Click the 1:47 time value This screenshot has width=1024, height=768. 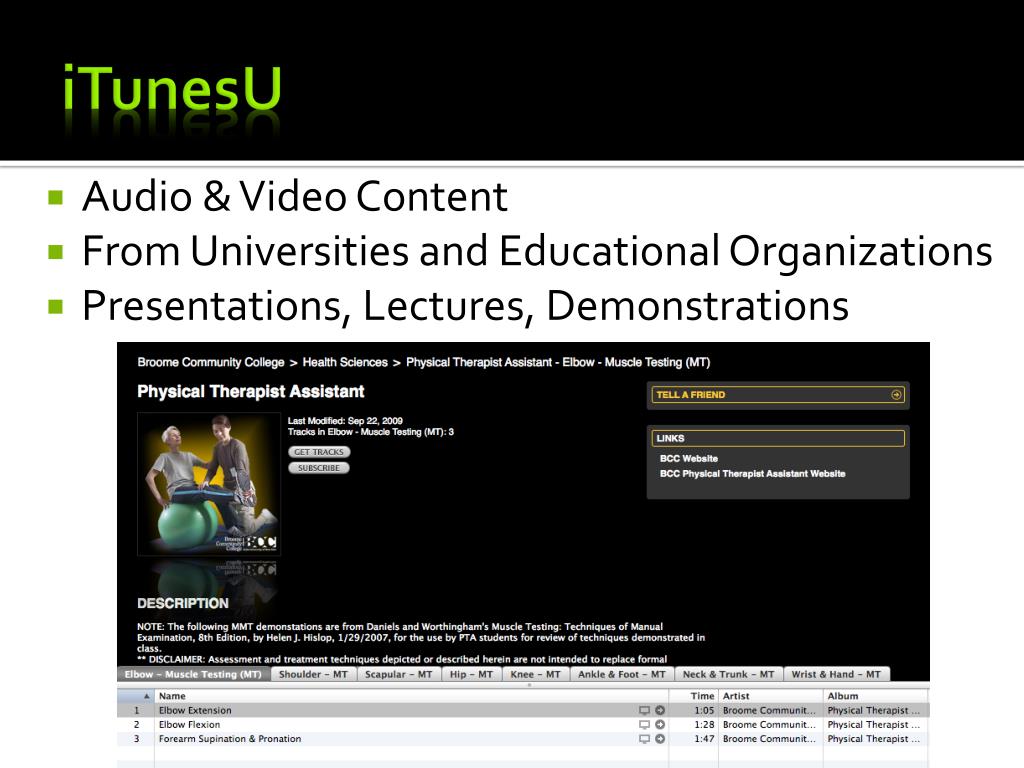704,739
